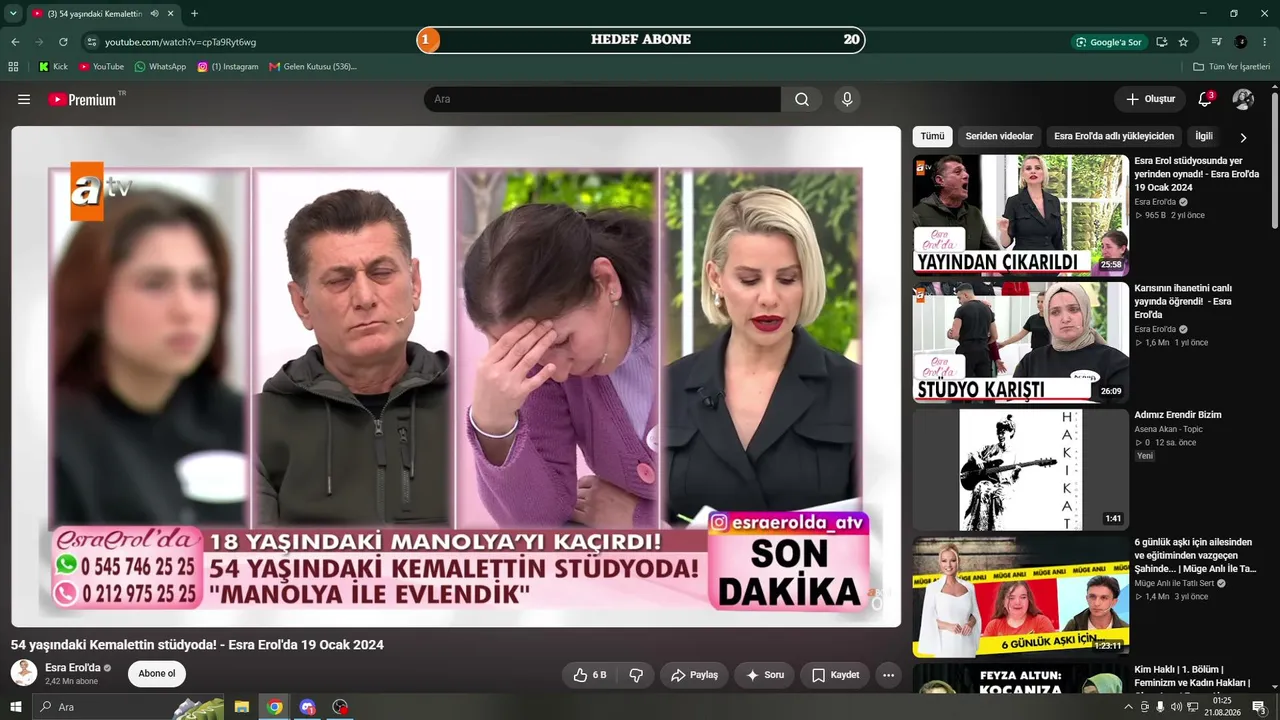Viewport: 1280px width, 720px height.
Task: Go back to the previous page
Action: (15, 42)
